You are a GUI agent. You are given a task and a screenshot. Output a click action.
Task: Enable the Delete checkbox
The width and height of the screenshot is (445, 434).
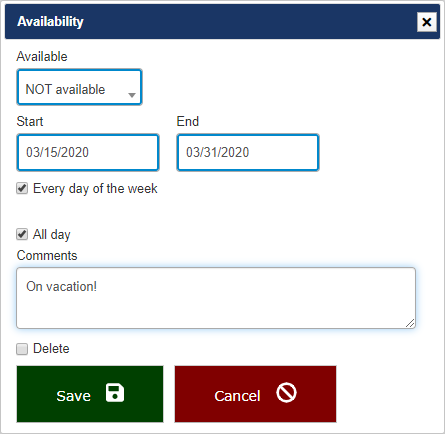point(22,349)
